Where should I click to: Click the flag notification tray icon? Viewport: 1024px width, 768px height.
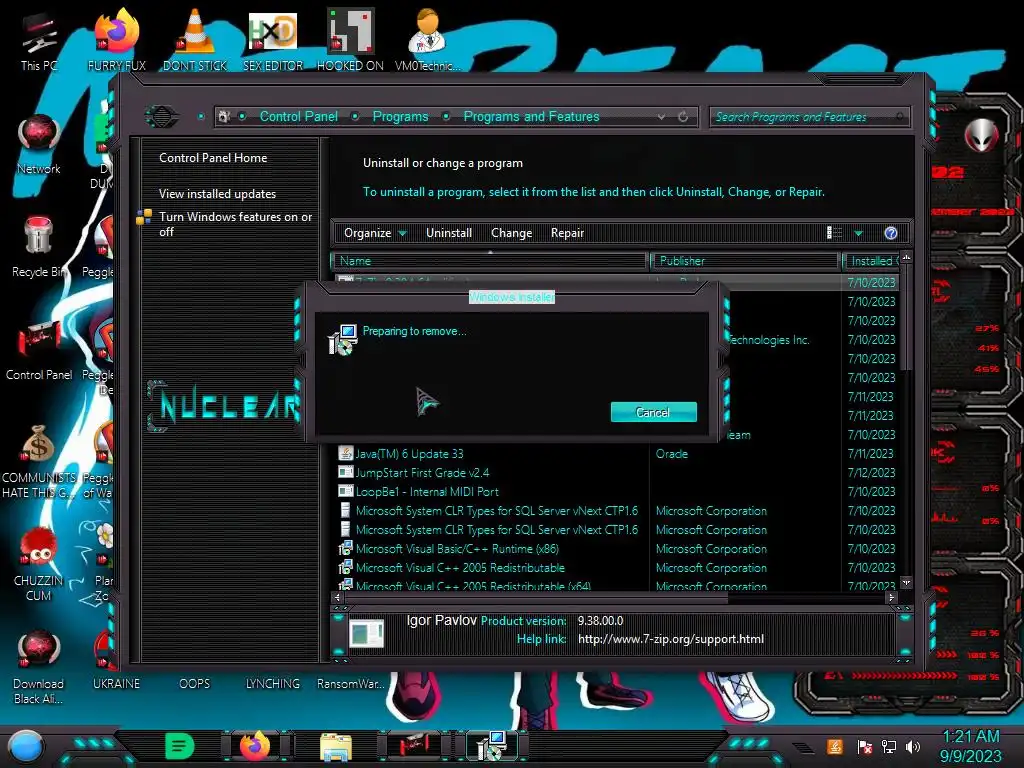tap(865, 746)
